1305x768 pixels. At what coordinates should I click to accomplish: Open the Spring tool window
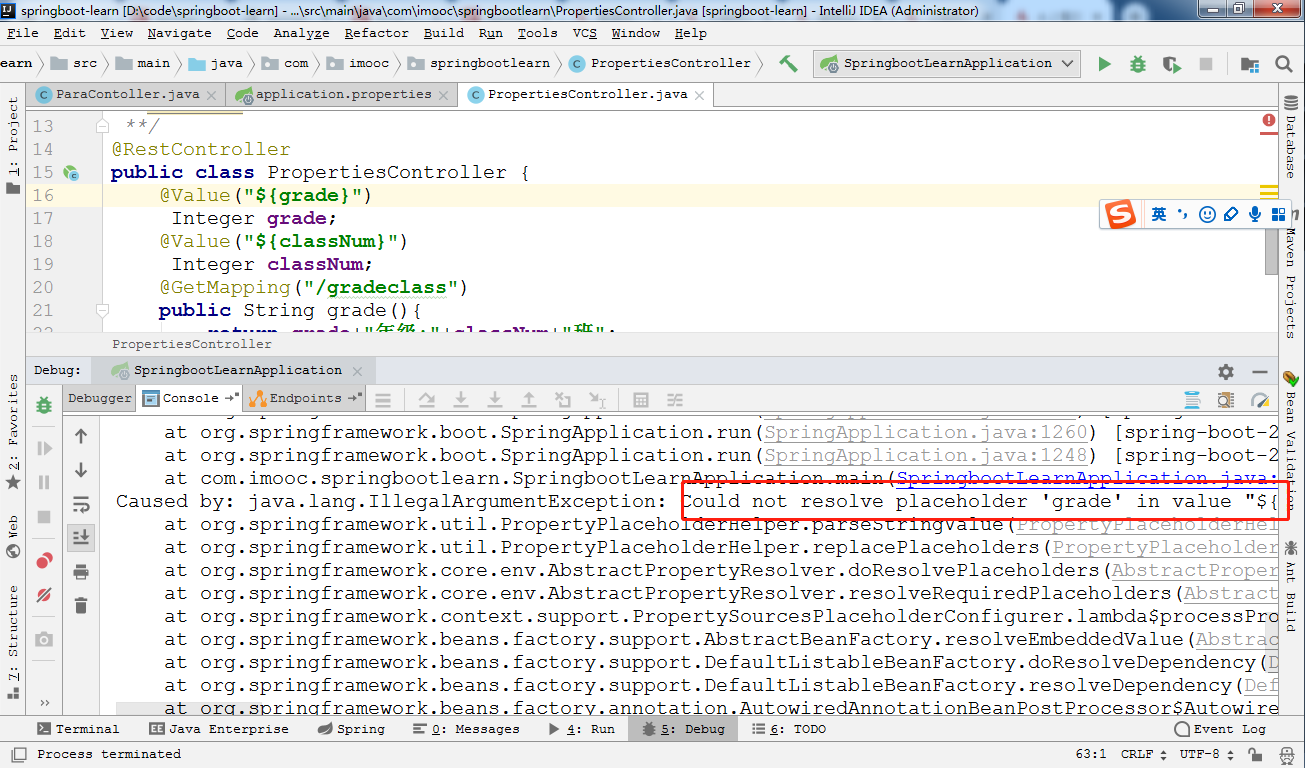[x=350, y=729]
